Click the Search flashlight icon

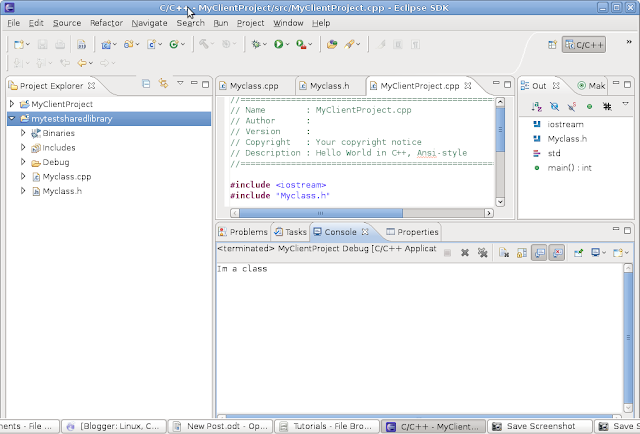pyautogui.click(x=349, y=45)
